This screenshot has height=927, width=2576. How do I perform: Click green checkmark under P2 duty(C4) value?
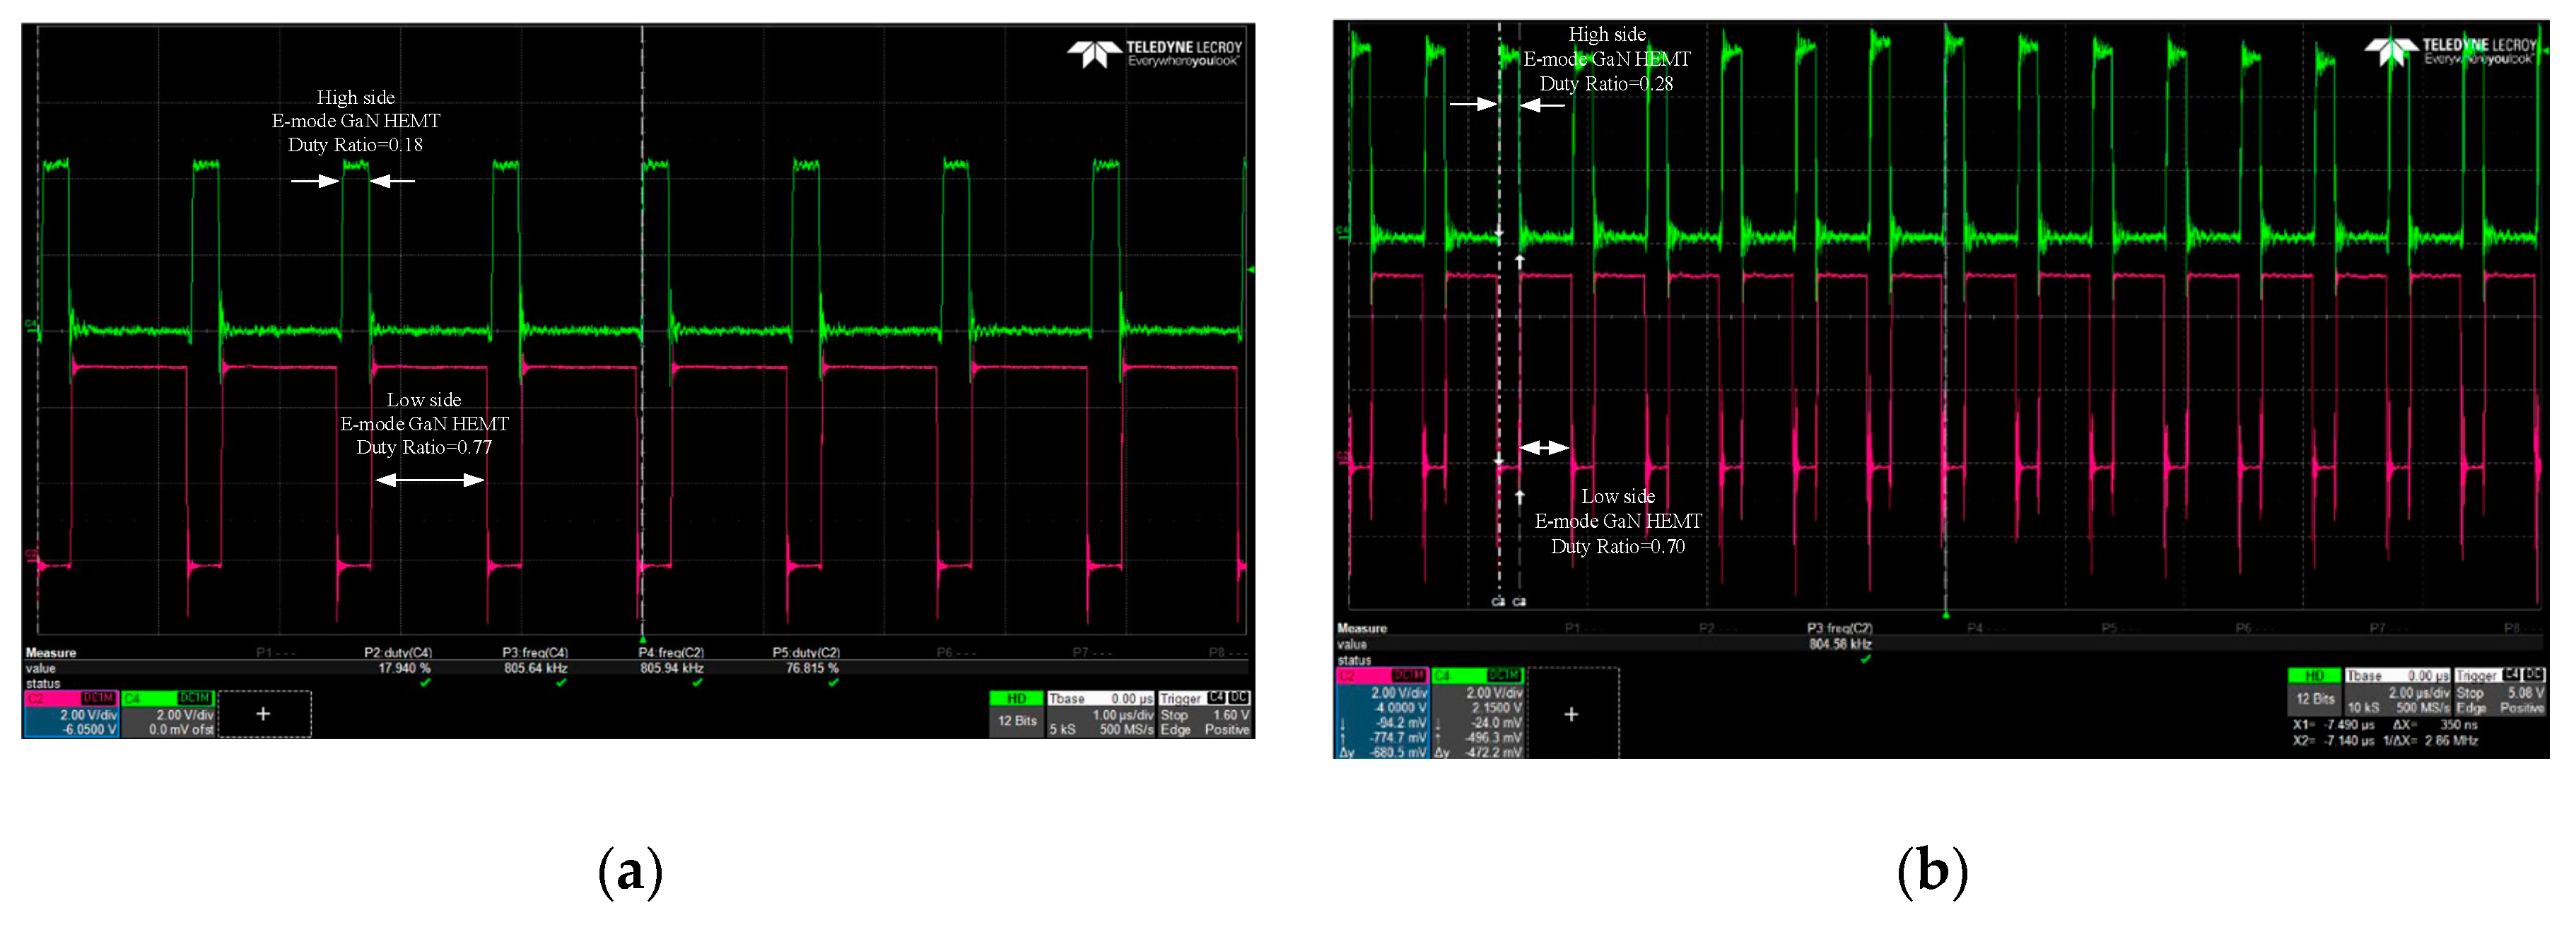point(426,682)
